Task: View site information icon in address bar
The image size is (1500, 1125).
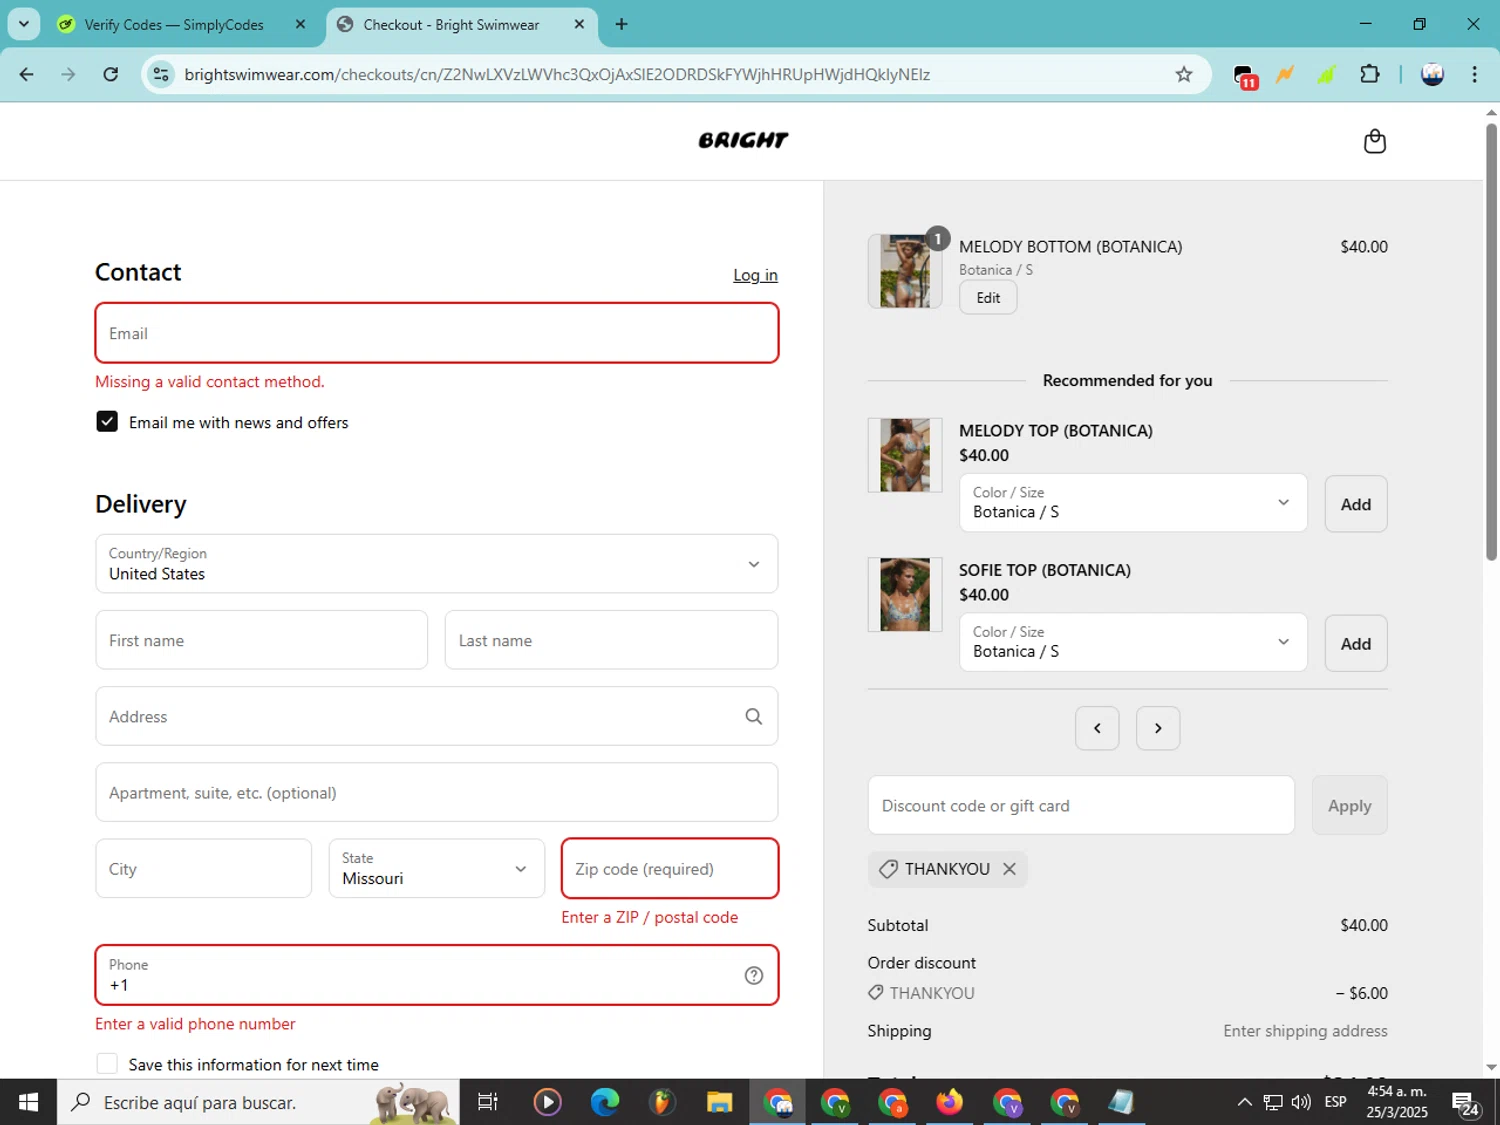Action: tap(161, 74)
